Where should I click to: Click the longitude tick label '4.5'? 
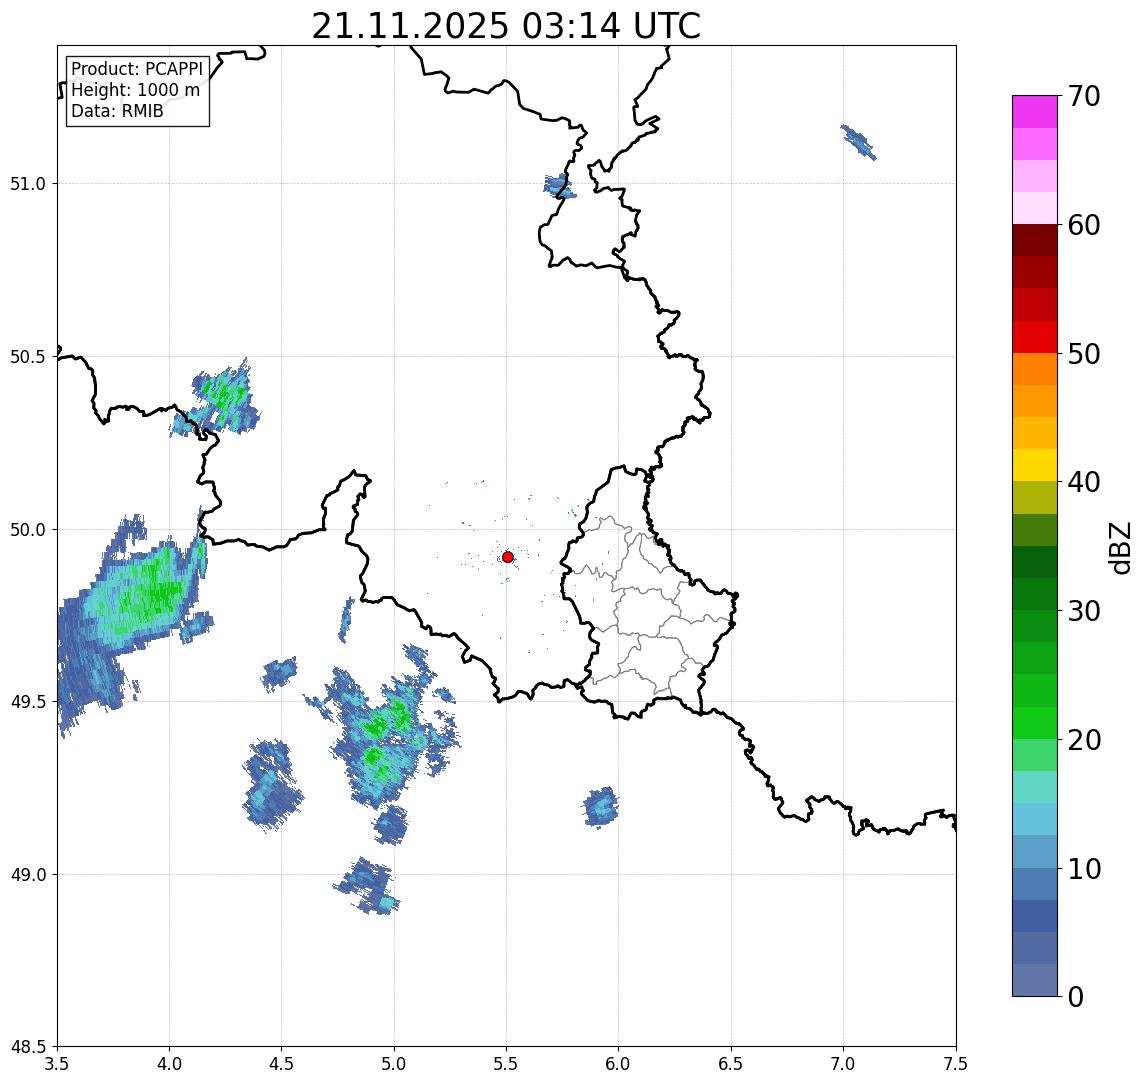pyautogui.click(x=282, y=1064)
